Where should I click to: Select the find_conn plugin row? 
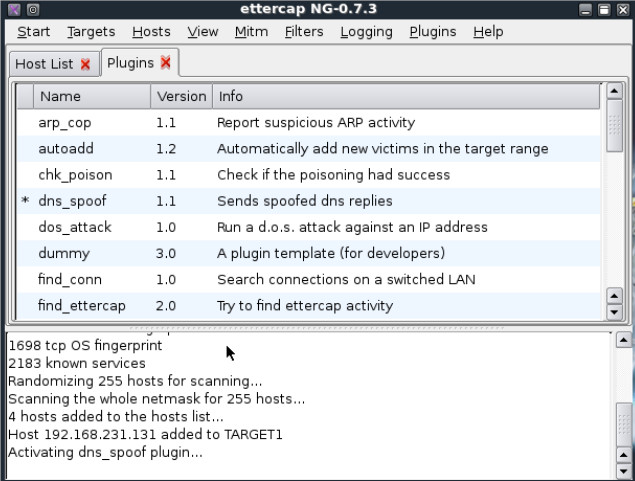[308, 279]
